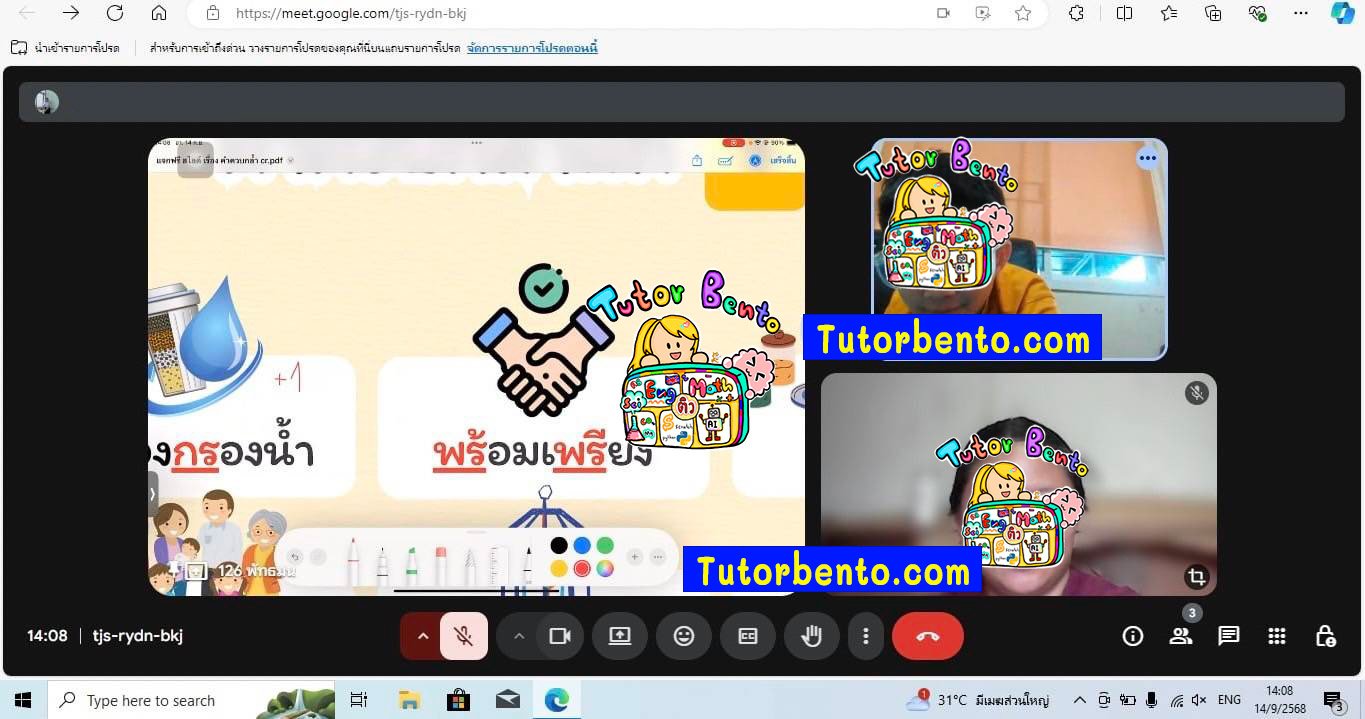Turn off the camera in Meet
The height and width of the screenshot is (719, 1365).
click(560, 636)
